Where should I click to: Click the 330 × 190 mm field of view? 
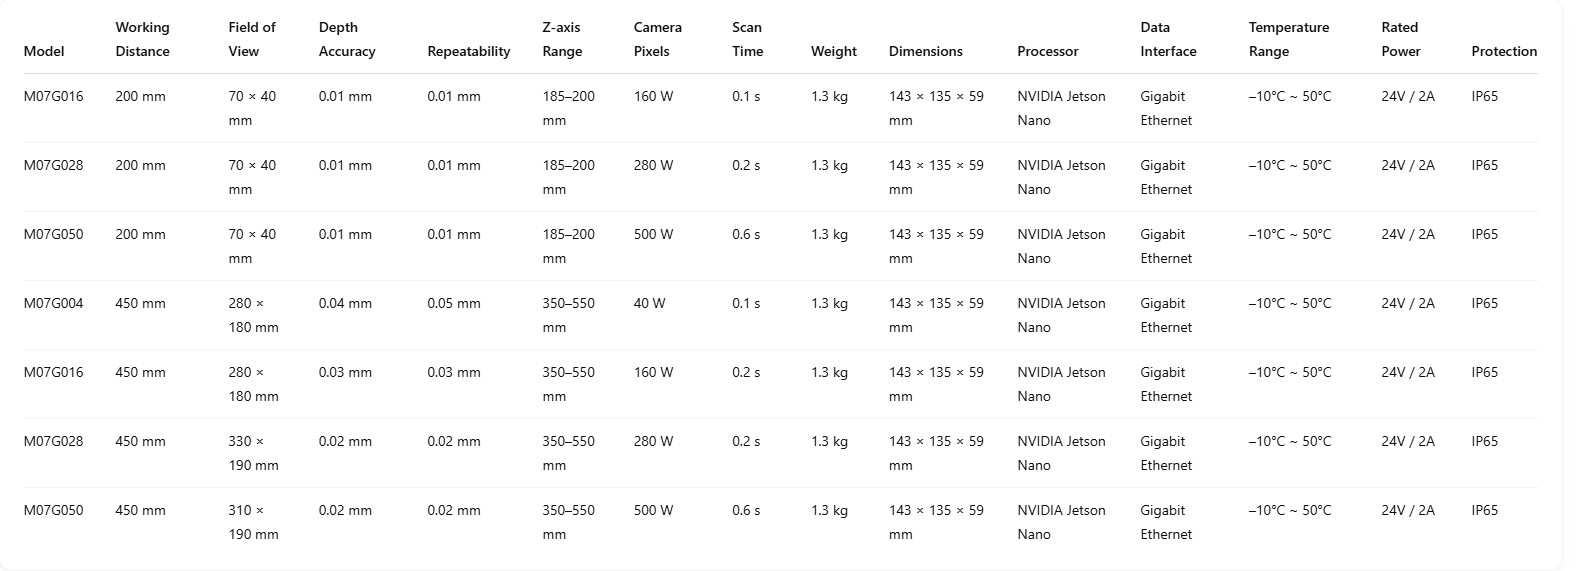254,453
